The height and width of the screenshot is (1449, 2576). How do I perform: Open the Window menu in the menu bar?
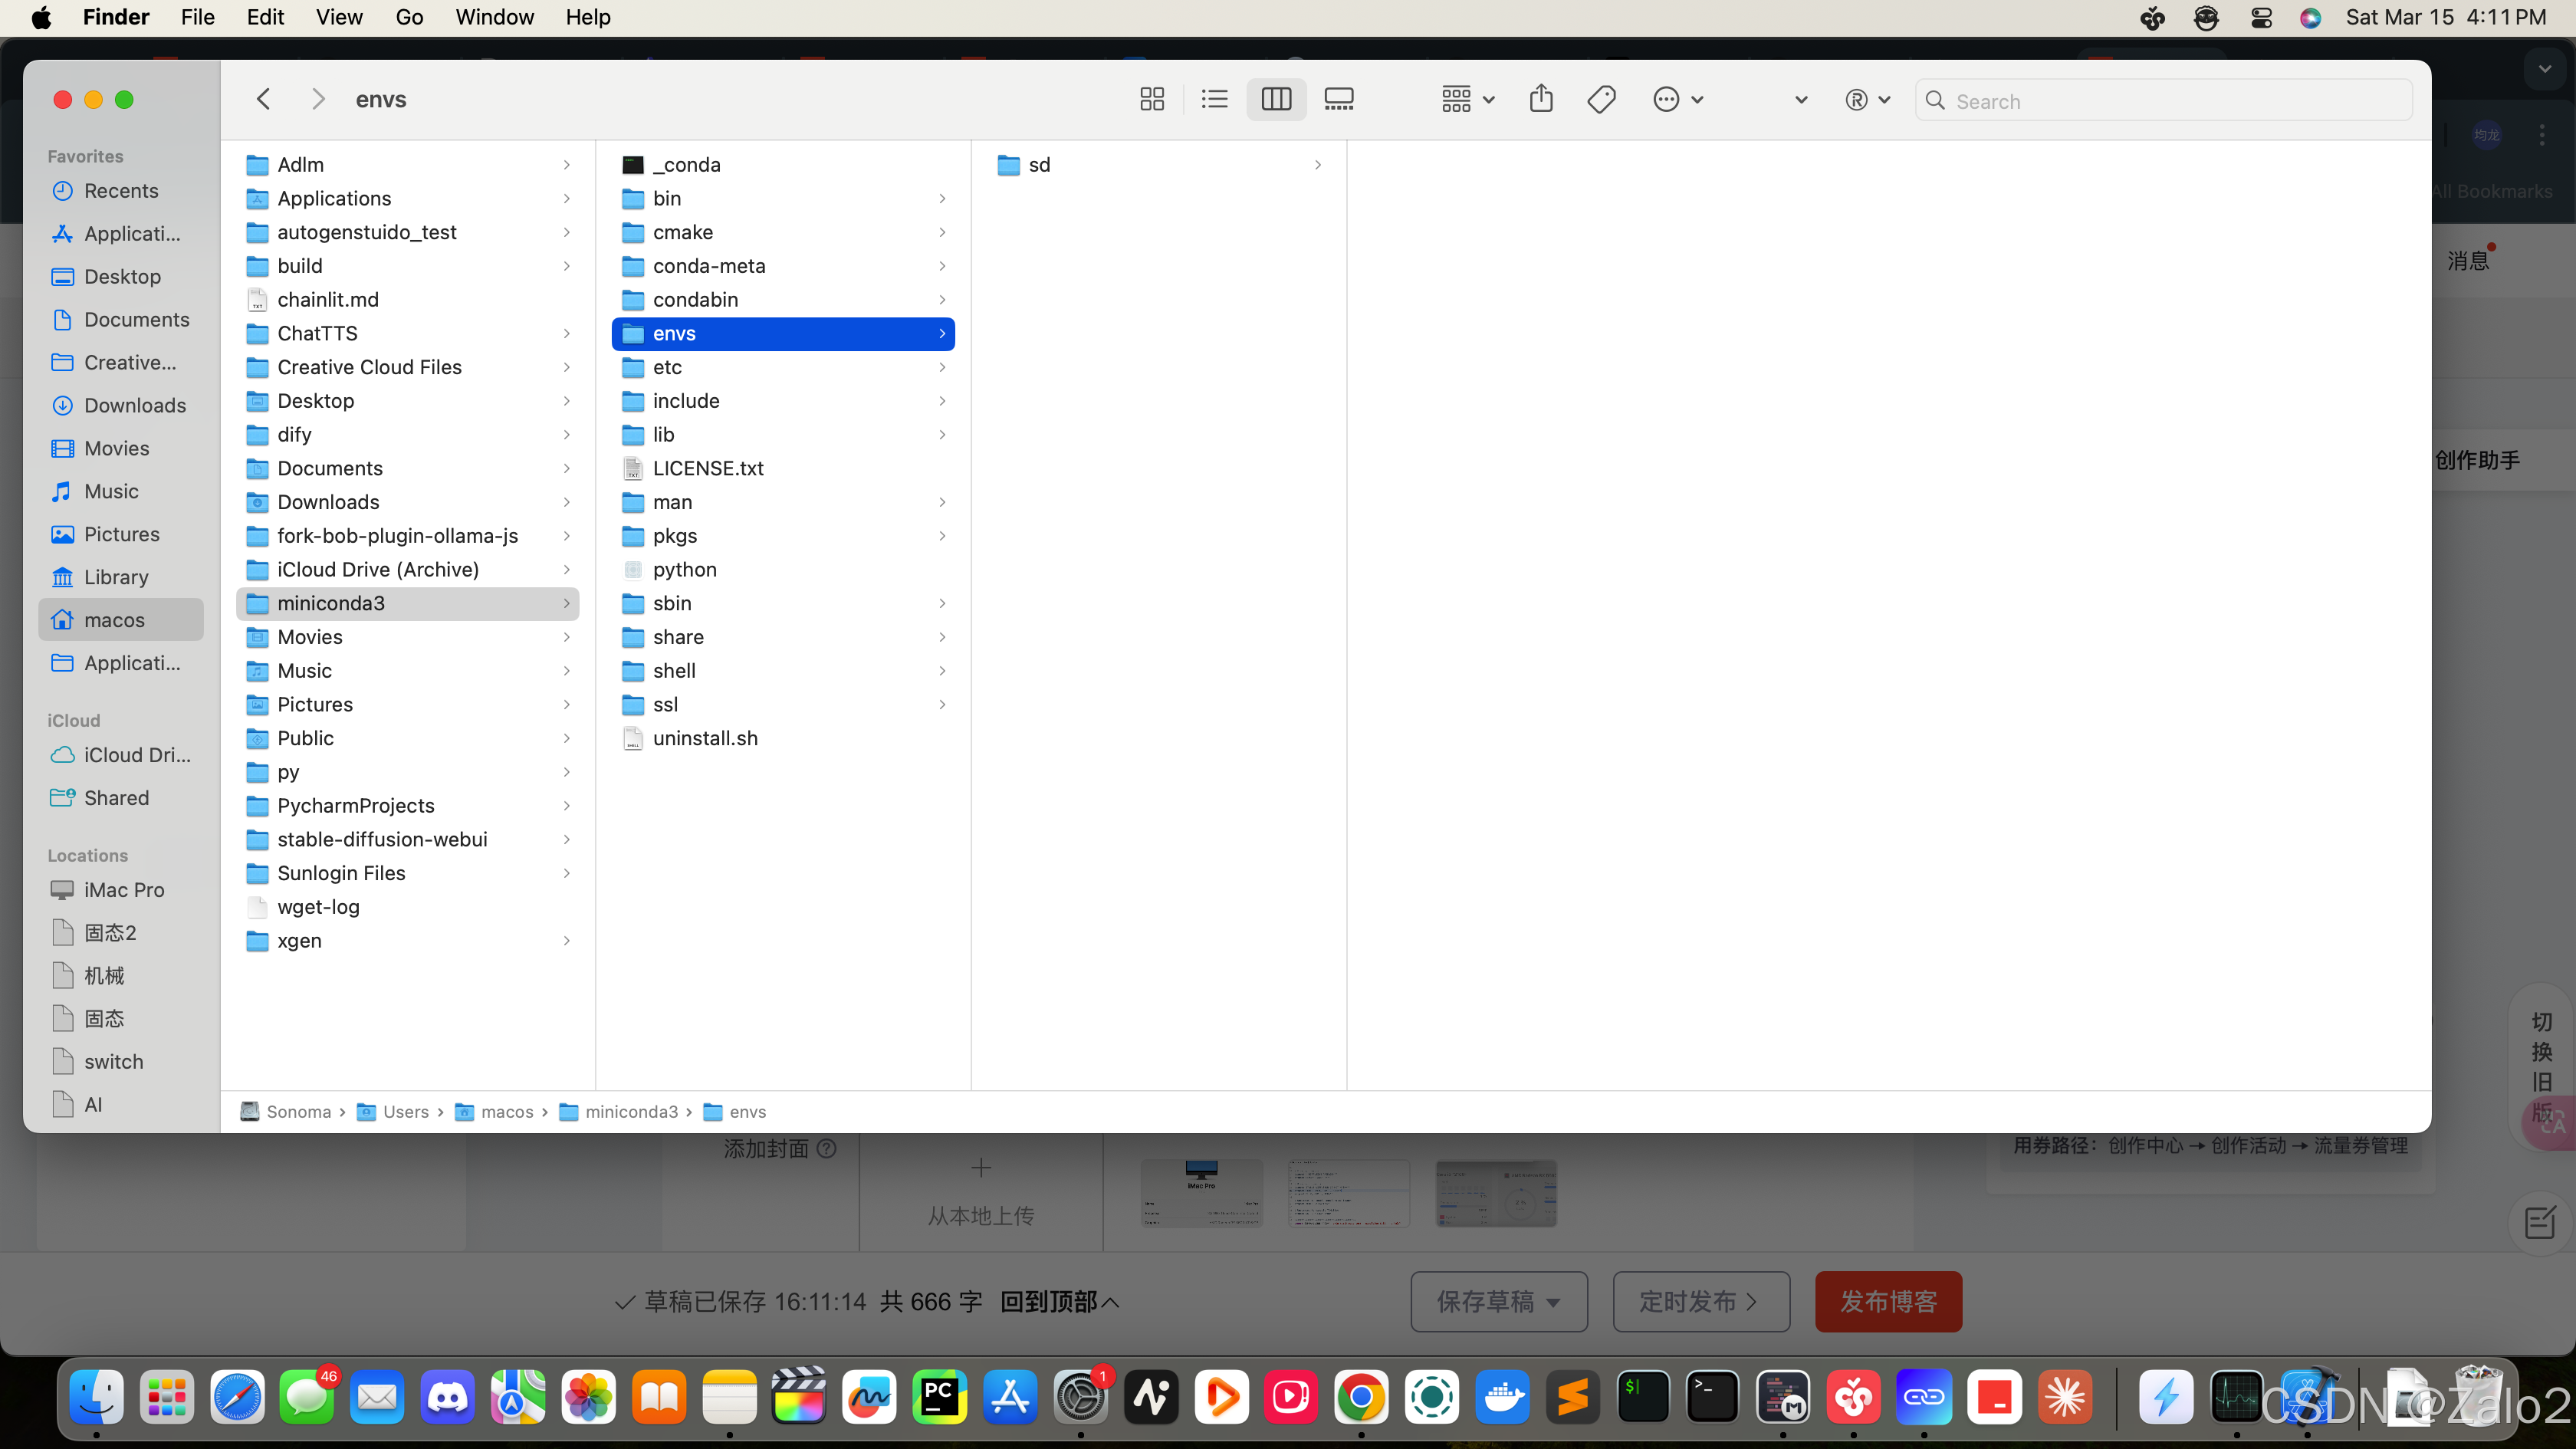[x=494, y=17]
